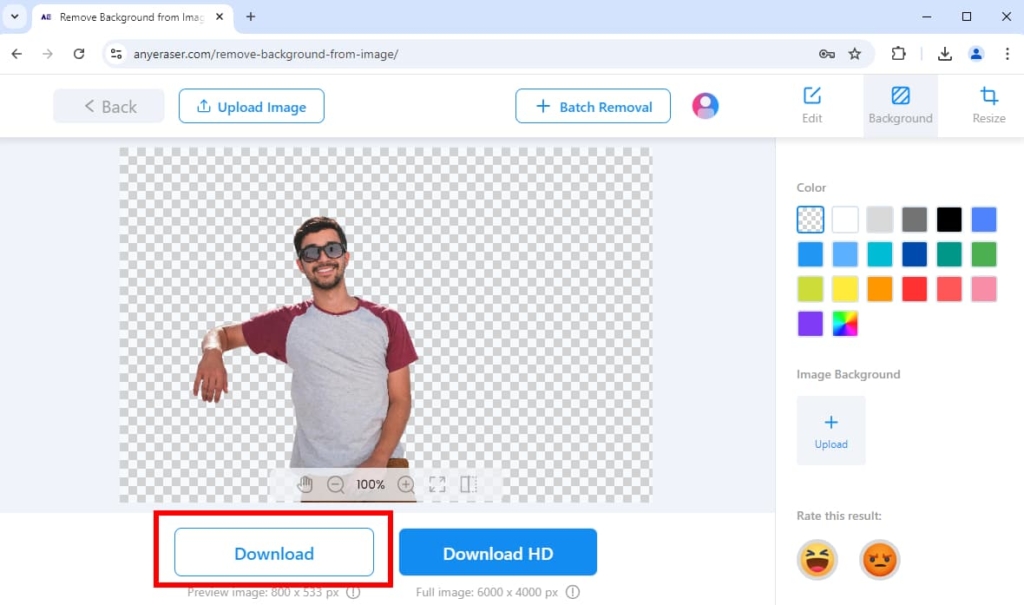Switch to the Remove Background browser tab
1024x605 pixels.
pos(130,17)
